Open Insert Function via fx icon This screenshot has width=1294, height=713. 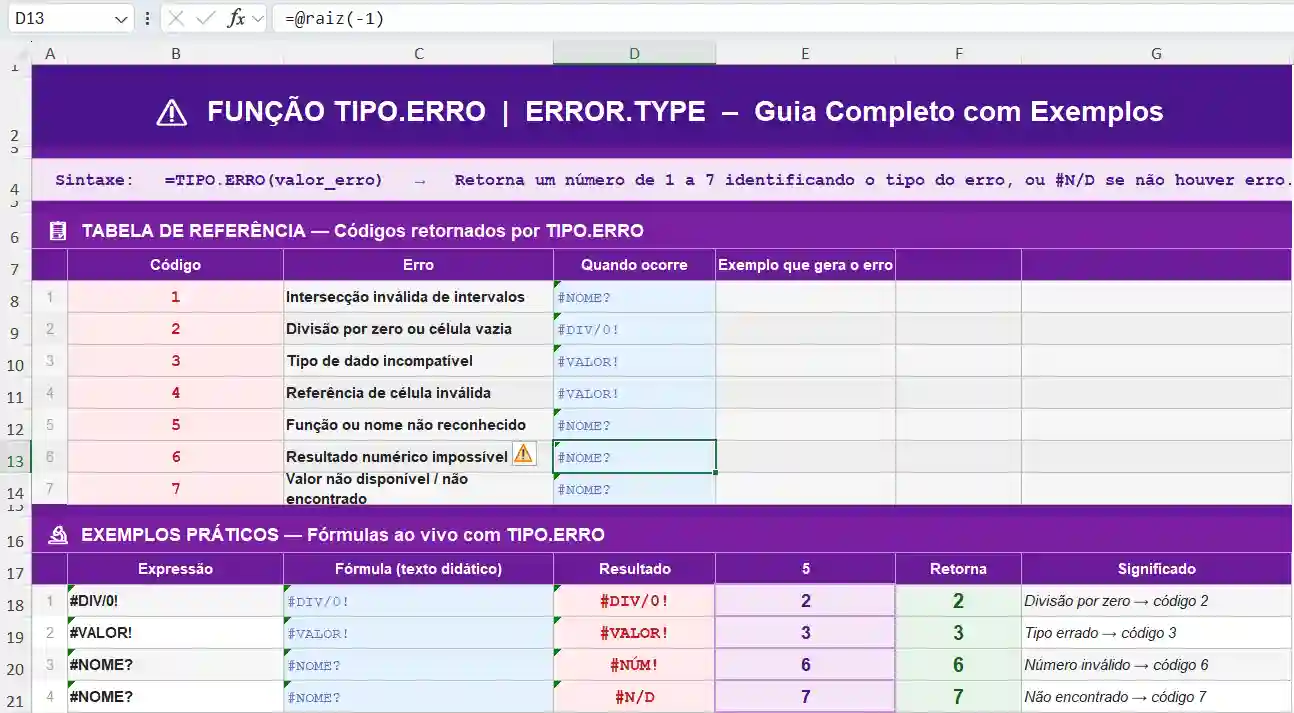pos(236,18)
